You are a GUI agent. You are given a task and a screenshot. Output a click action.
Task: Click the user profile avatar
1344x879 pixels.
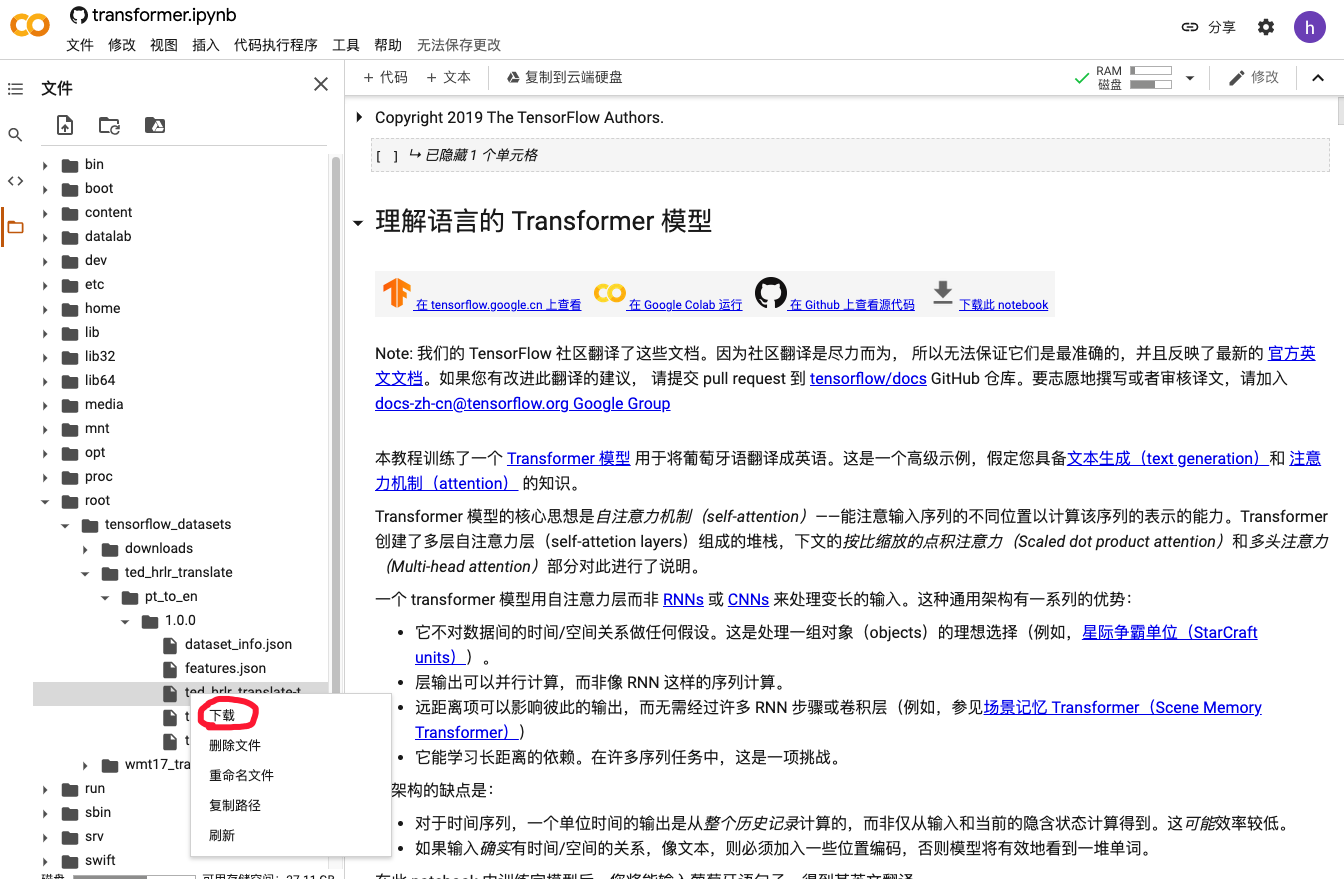(x=1309, y=26)
